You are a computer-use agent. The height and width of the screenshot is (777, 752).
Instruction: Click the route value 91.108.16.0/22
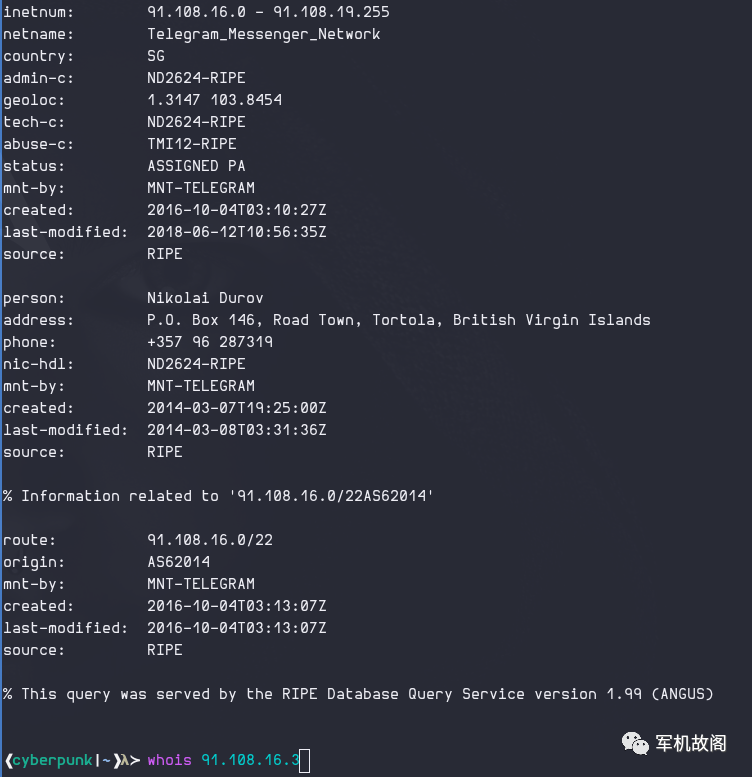point(210,540)
